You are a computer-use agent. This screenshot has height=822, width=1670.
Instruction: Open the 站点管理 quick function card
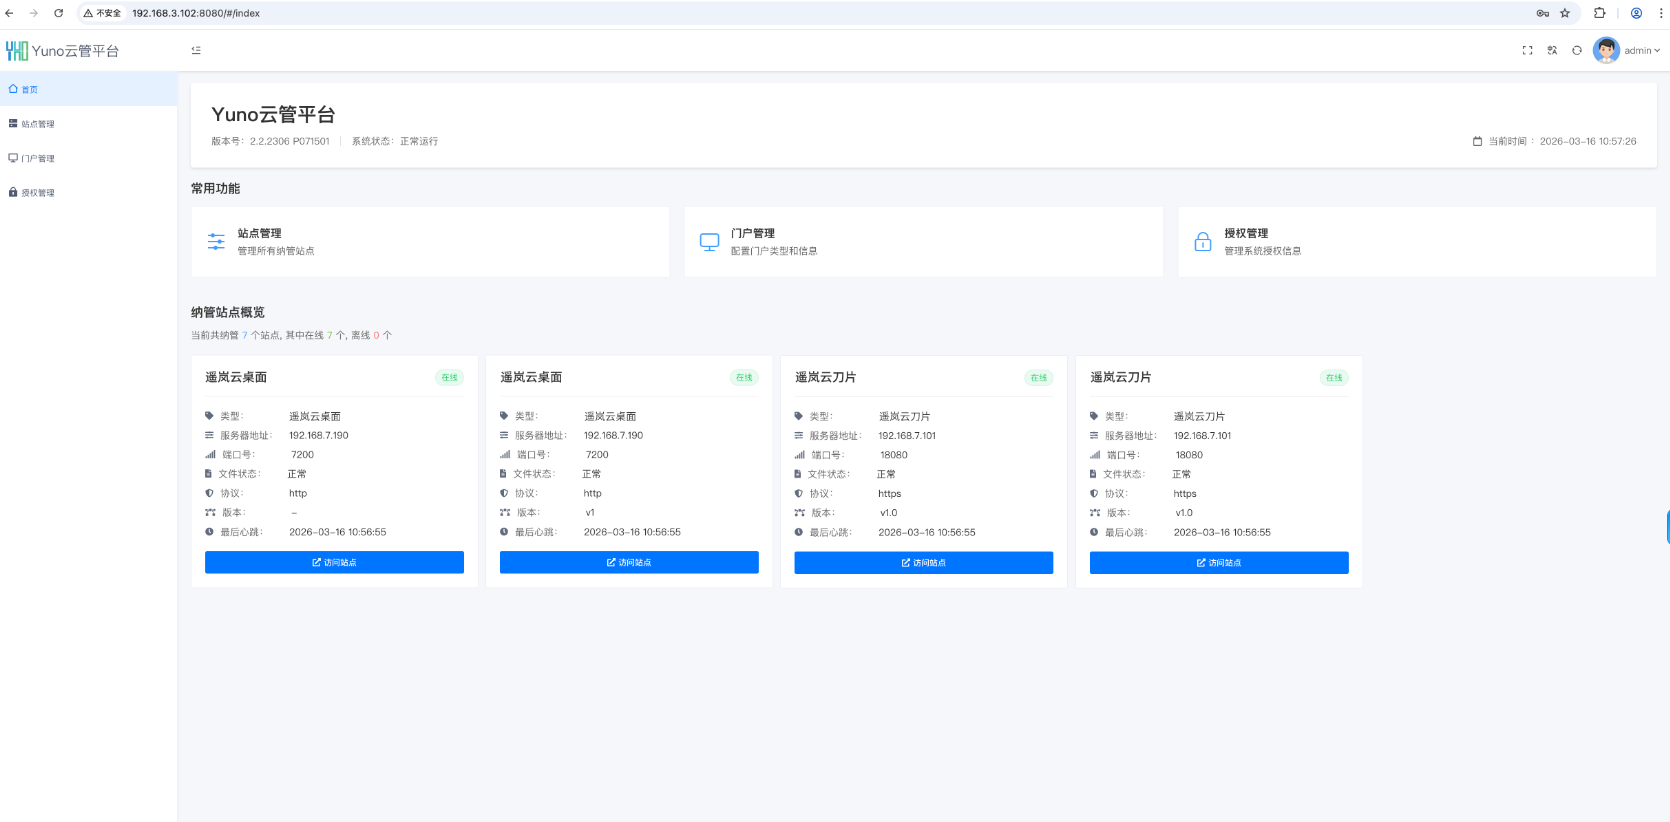pyautogui.click(x=430, y=242)
